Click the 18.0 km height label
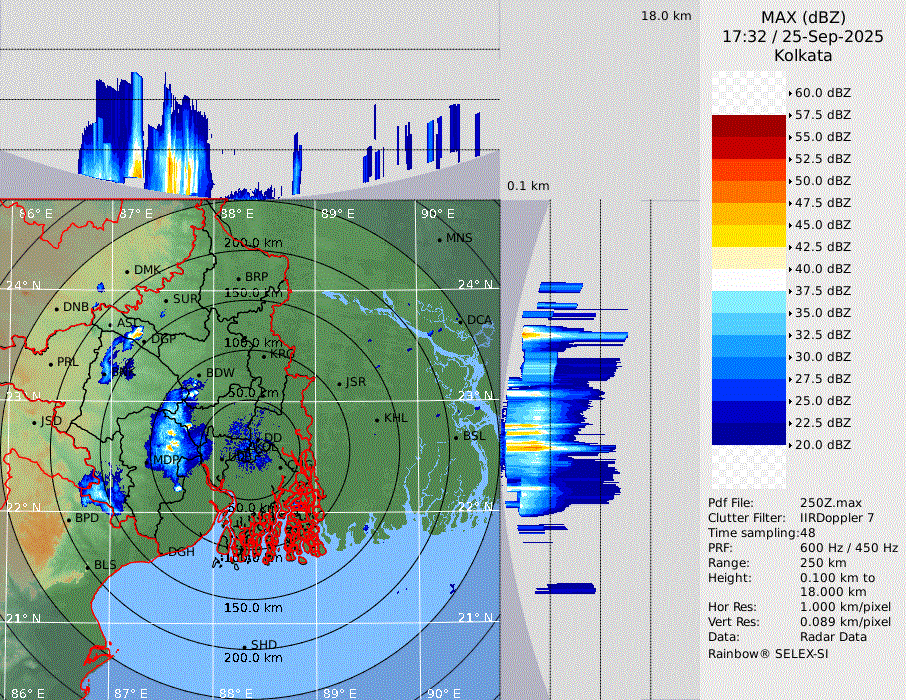906x700 pixels. point(666,16)
